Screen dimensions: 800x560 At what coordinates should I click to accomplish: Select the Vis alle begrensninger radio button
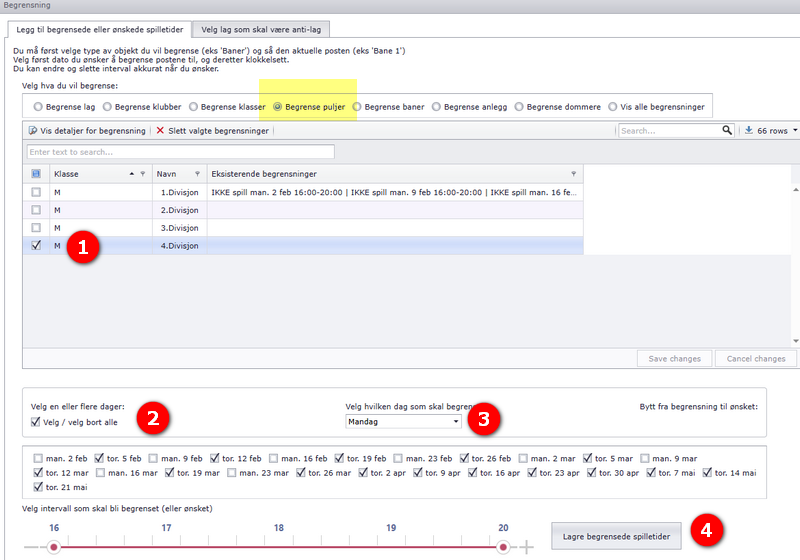point(613,107)
